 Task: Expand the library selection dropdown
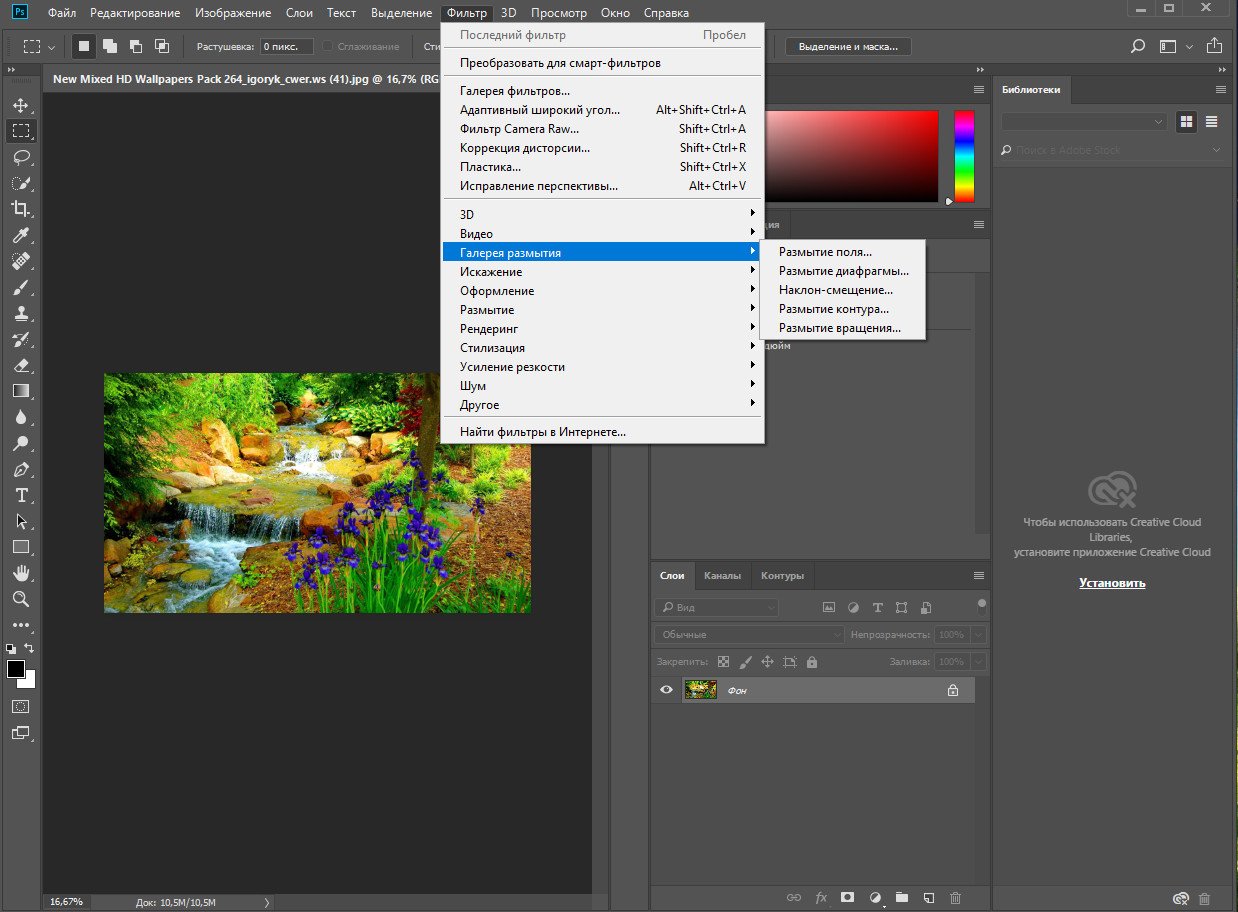coord(1084,121)
